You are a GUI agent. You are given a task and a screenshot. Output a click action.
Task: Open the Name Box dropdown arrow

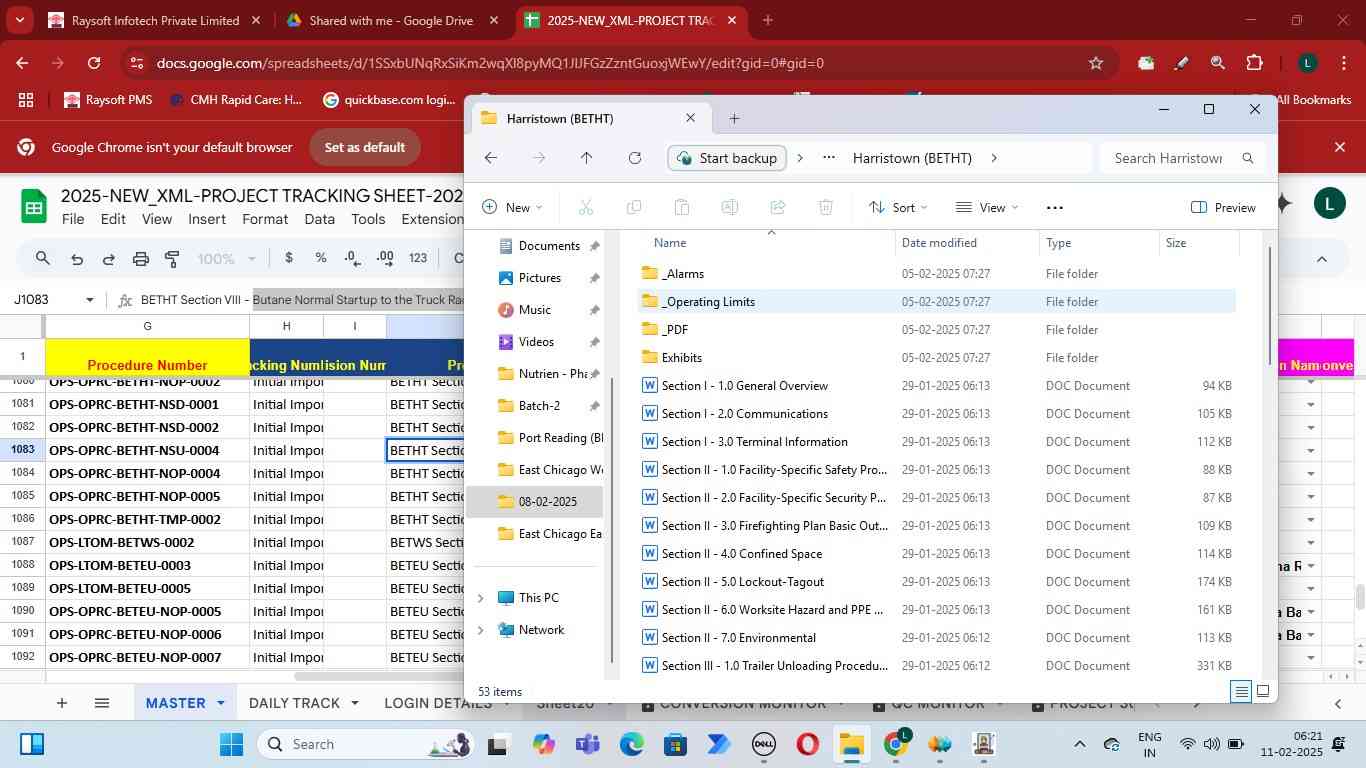pos(90,300)
